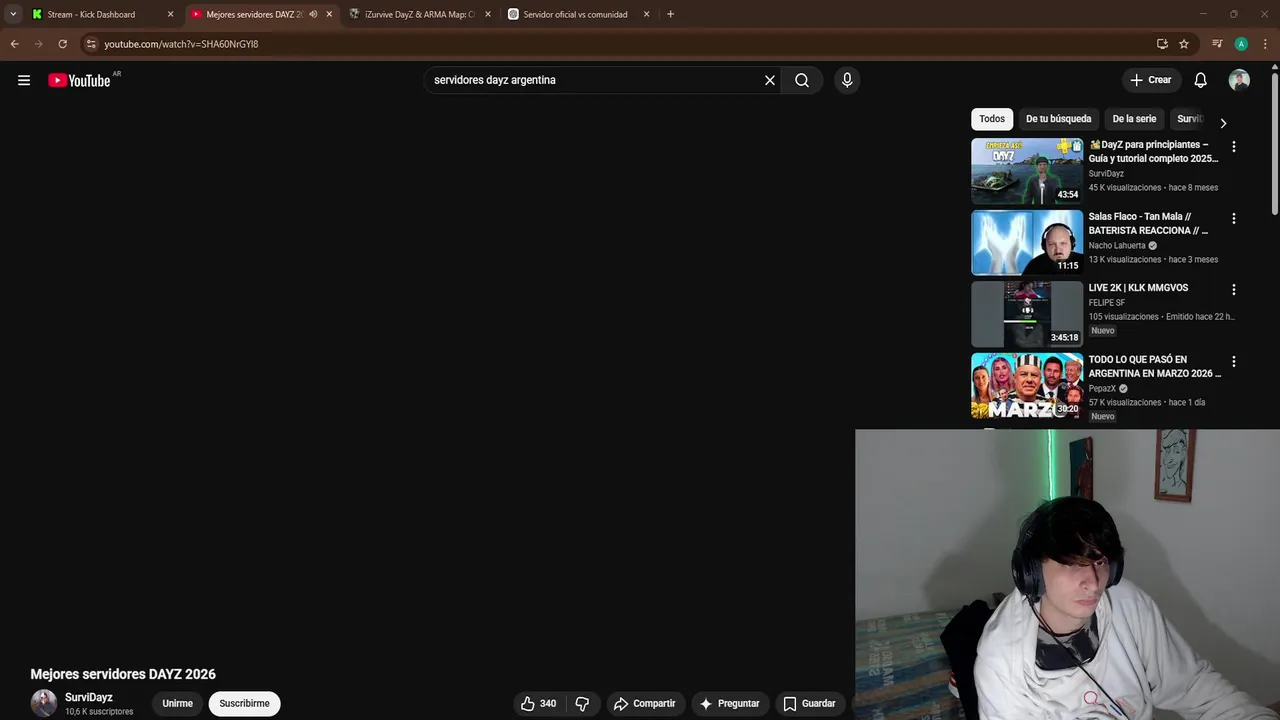Click the 10,6 K suscriptores text
Screen dimensions: 1280x720
coord(99,712)
